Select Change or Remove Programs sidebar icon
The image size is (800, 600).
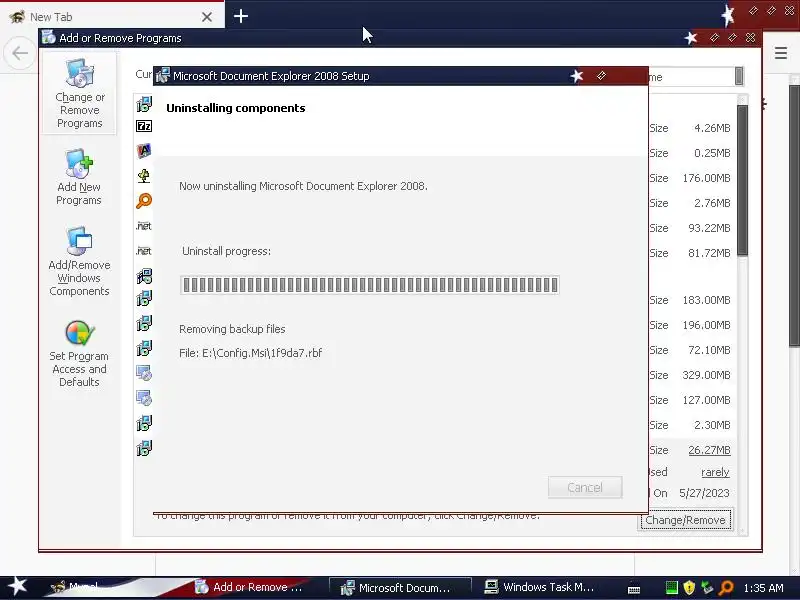[x=79, y=93]
